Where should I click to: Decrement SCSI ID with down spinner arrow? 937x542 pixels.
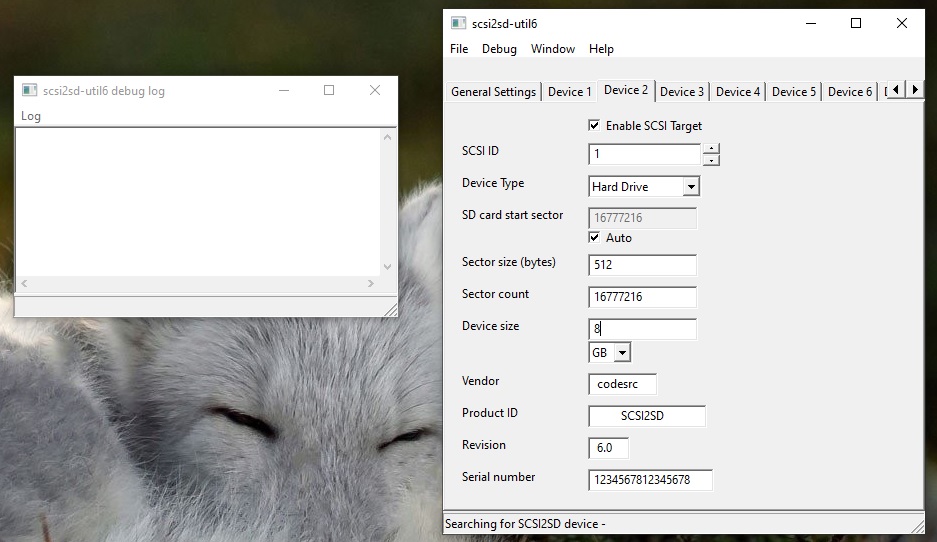click(x=711, y=160)
